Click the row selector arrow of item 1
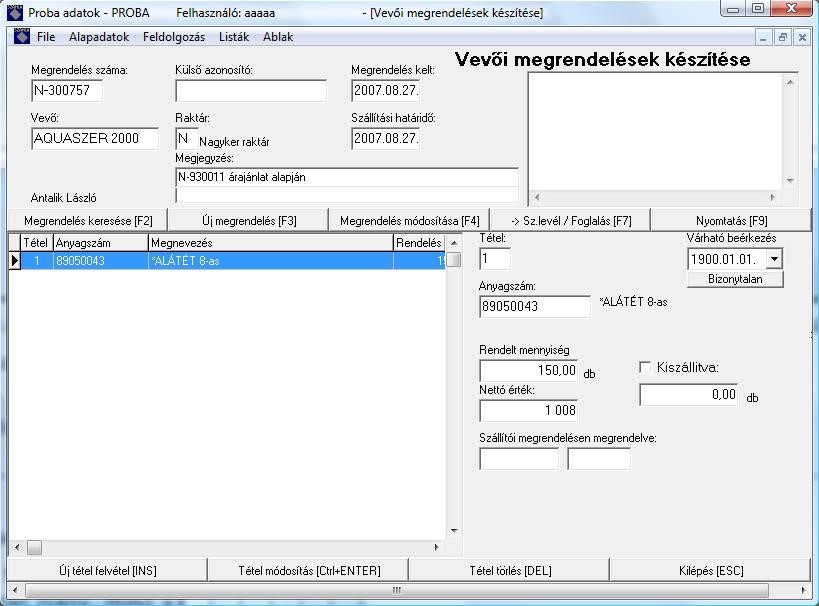Viewport: 819px width, 606px height. [14, 261]
